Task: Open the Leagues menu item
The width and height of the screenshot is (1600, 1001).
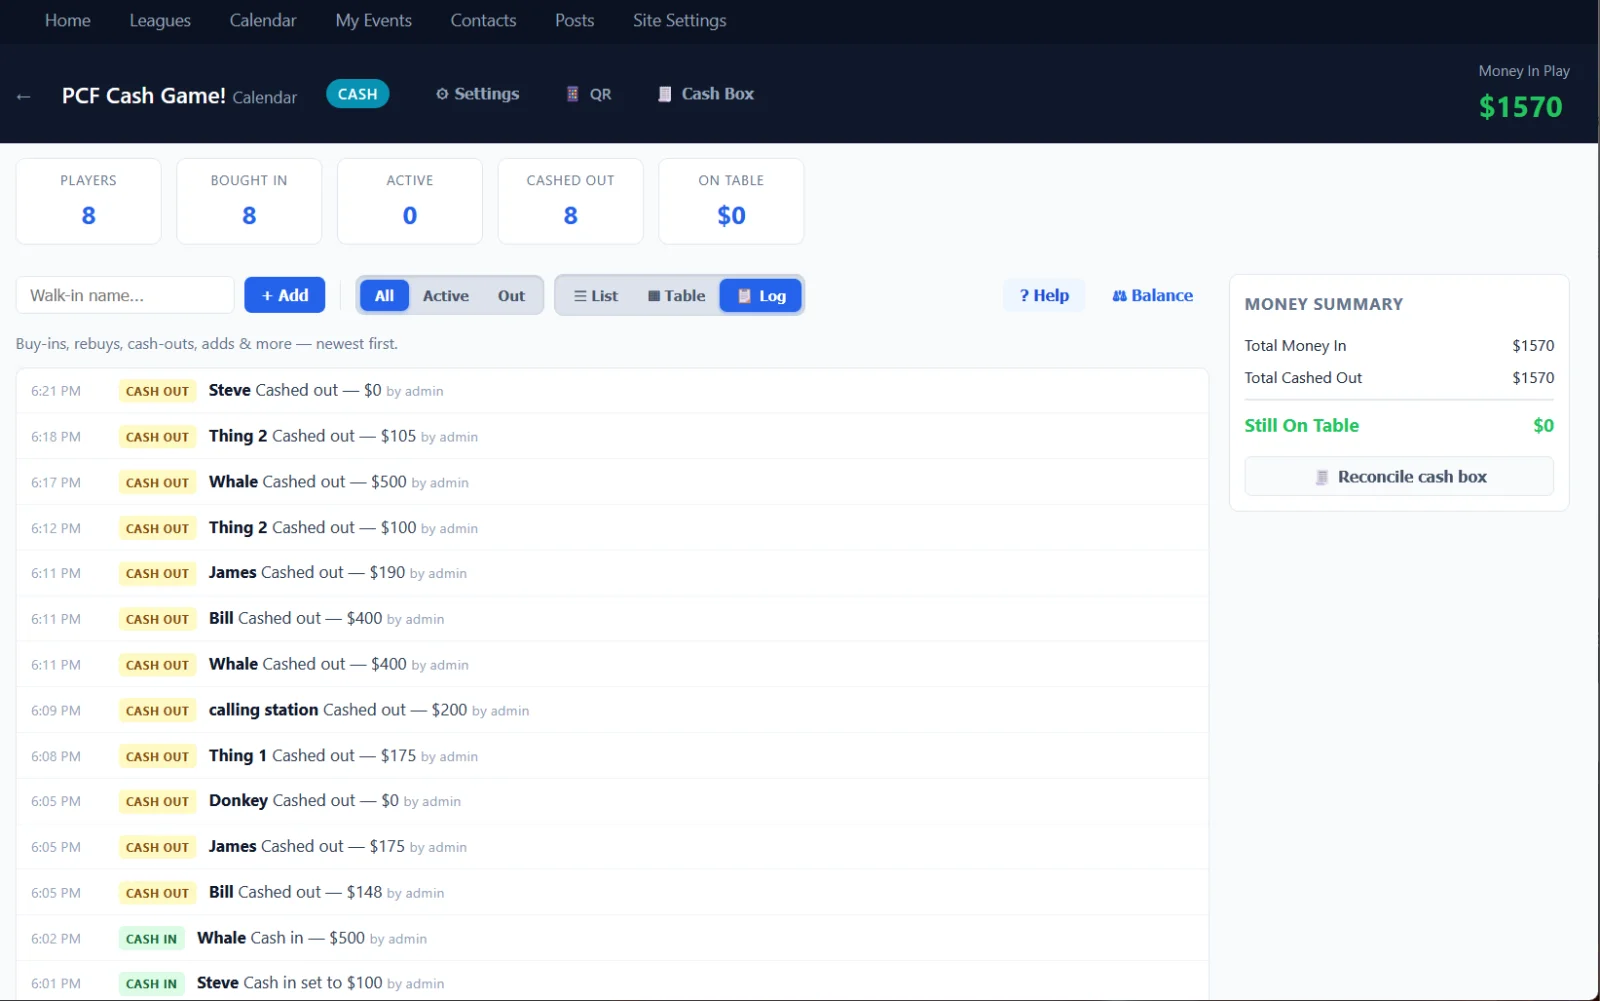Action: click(160, 20)
